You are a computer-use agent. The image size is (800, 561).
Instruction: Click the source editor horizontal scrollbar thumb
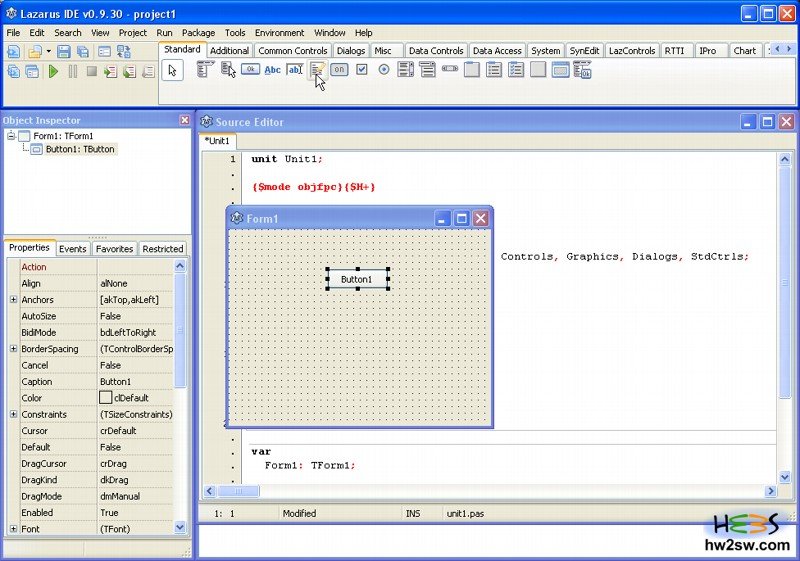coord(238,491)
